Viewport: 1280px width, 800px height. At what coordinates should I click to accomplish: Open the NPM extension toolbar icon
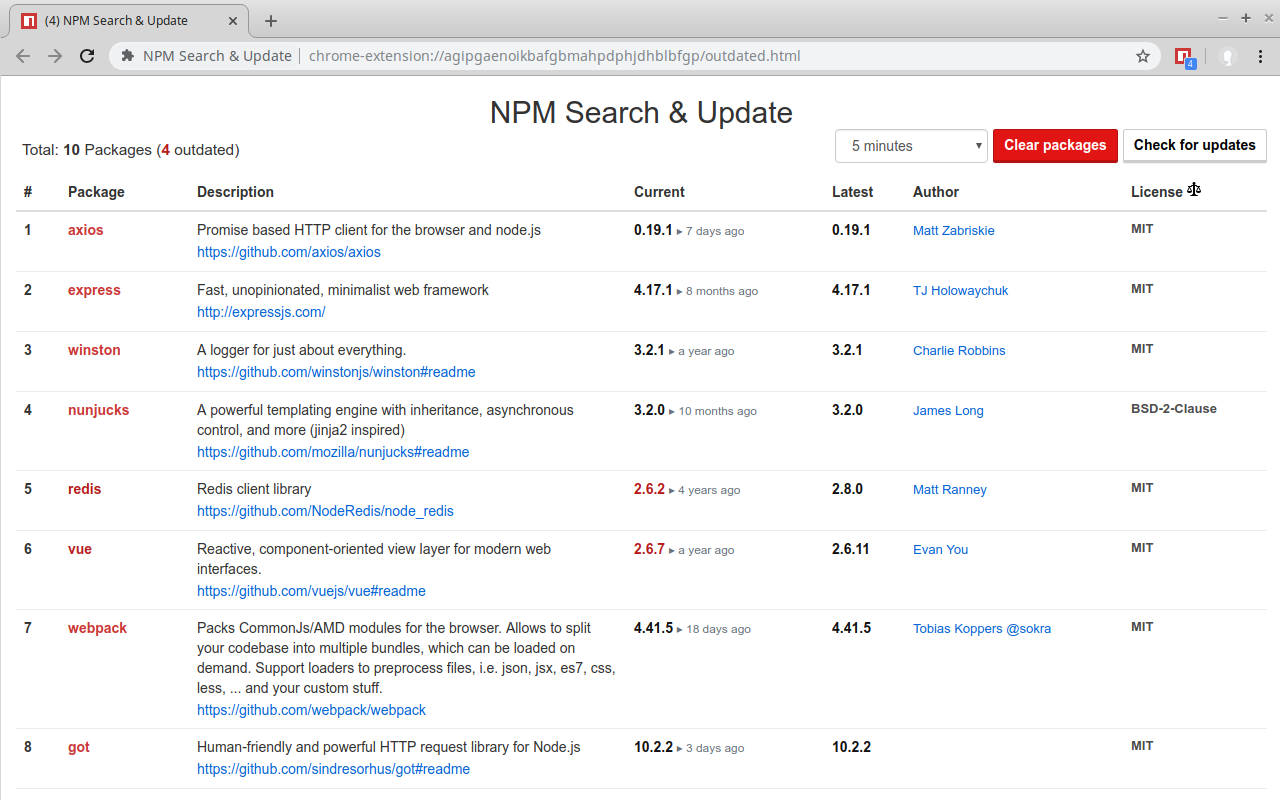coord(1185,57)
